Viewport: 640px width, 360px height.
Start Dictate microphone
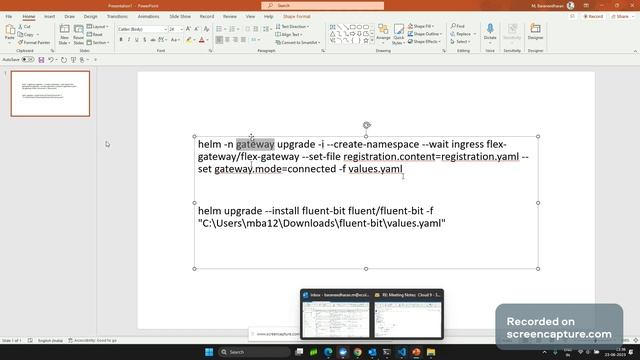coord(490,32)
